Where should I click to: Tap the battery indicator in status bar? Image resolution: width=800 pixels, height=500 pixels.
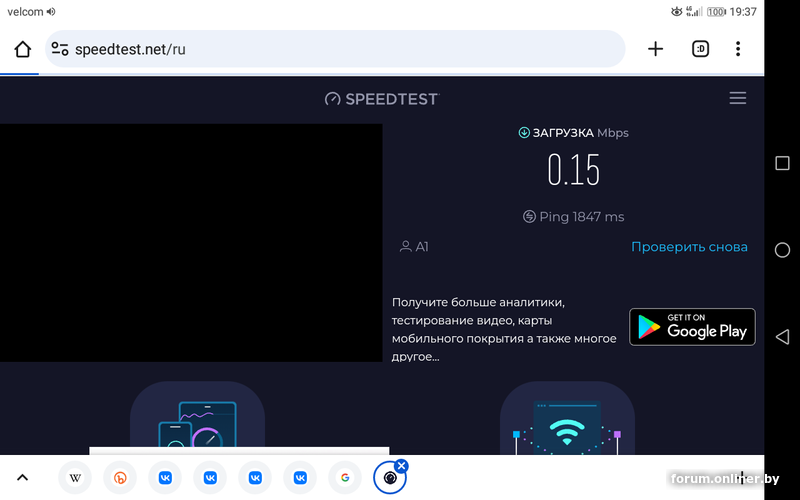716,12
